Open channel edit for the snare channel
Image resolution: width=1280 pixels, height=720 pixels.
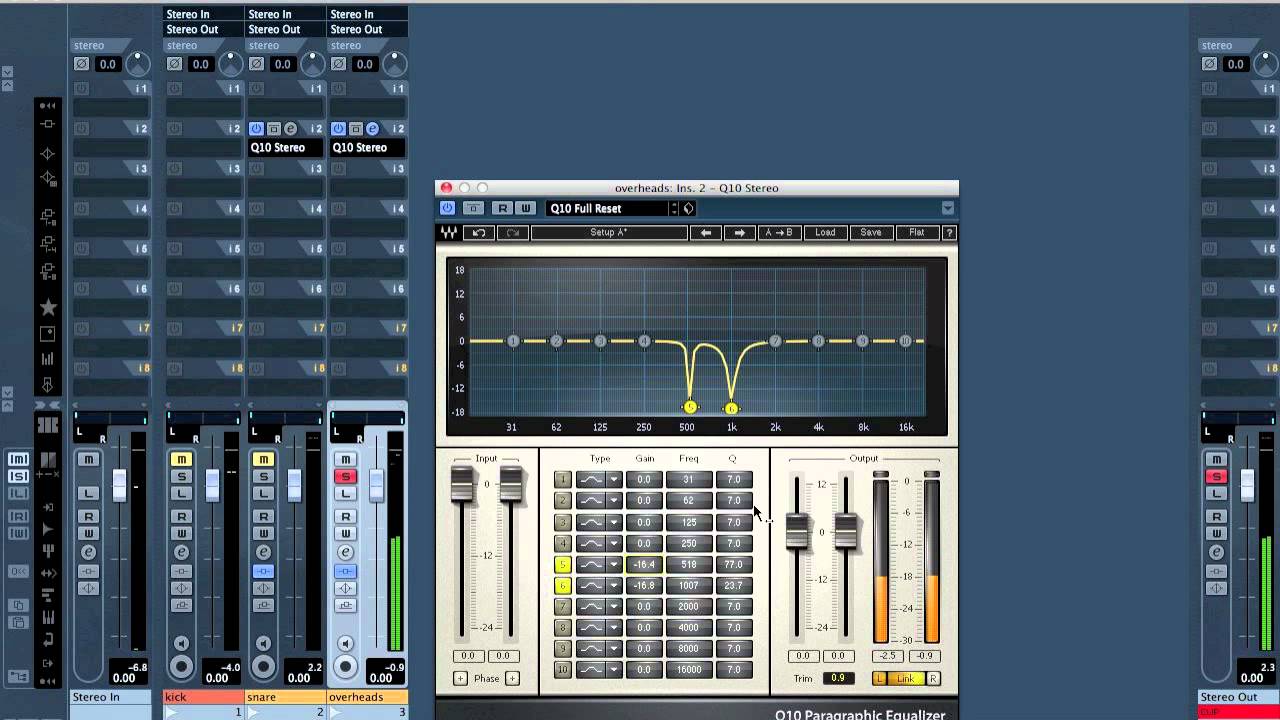pyautogui.click(x=263, y=552)
